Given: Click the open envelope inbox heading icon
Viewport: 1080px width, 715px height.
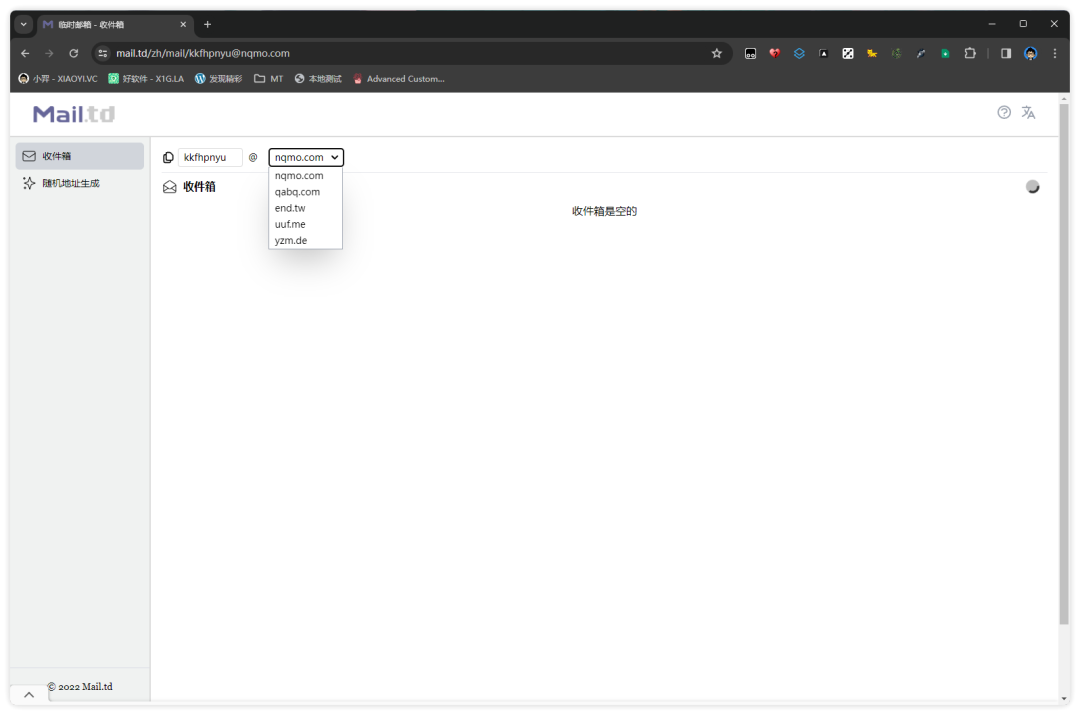Looking at the screenshot, I should (x=169, y=187).
